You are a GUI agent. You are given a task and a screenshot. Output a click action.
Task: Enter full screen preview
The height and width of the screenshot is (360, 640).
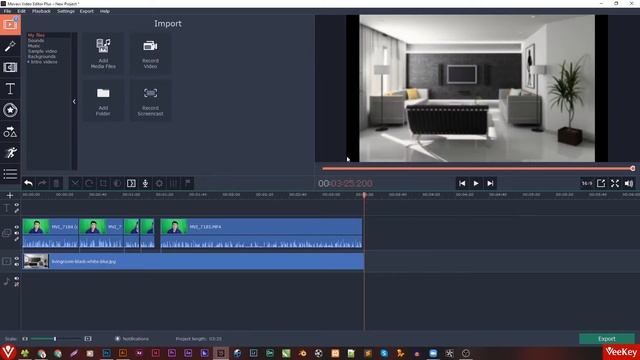coord(615,184)
